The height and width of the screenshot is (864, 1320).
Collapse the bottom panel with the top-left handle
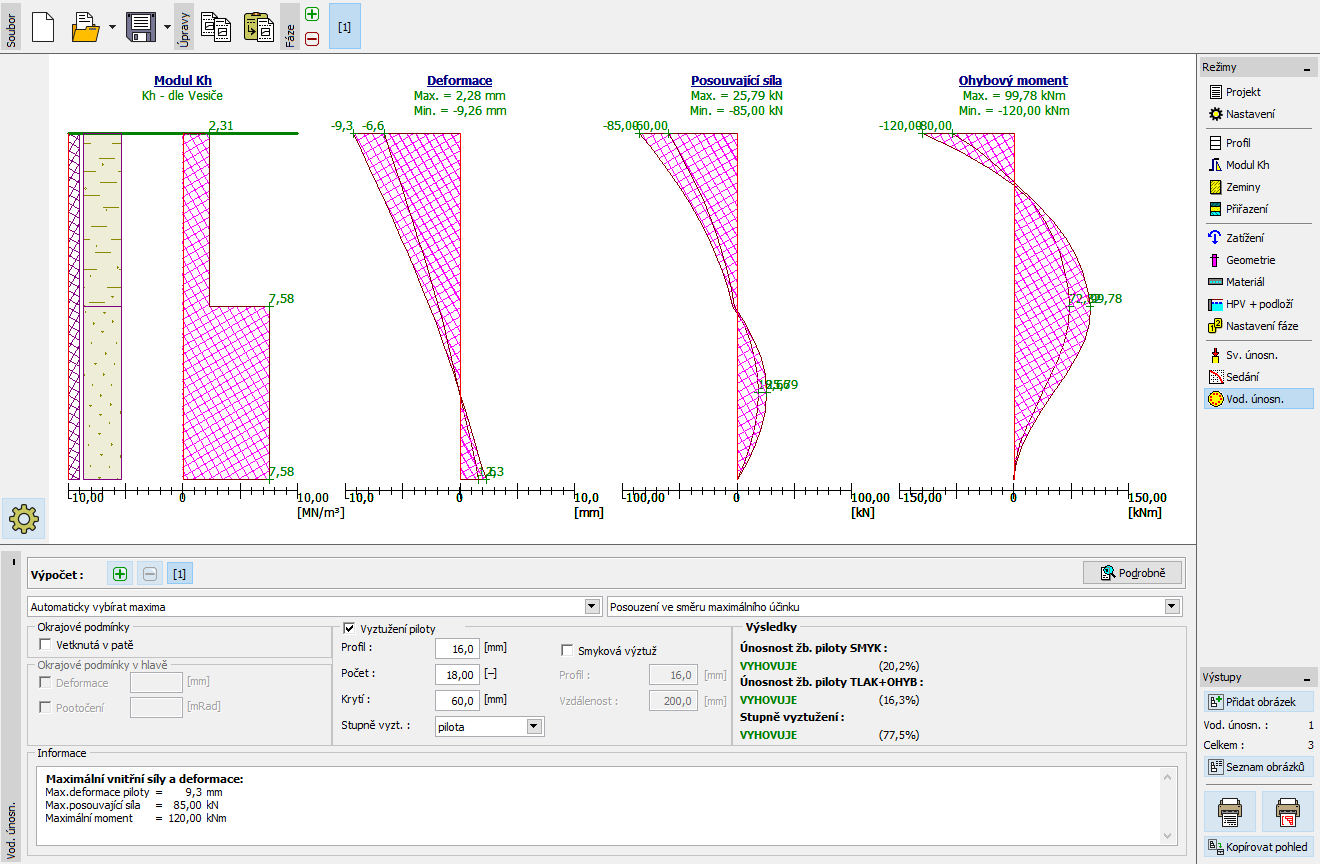[x=11, y=563]
